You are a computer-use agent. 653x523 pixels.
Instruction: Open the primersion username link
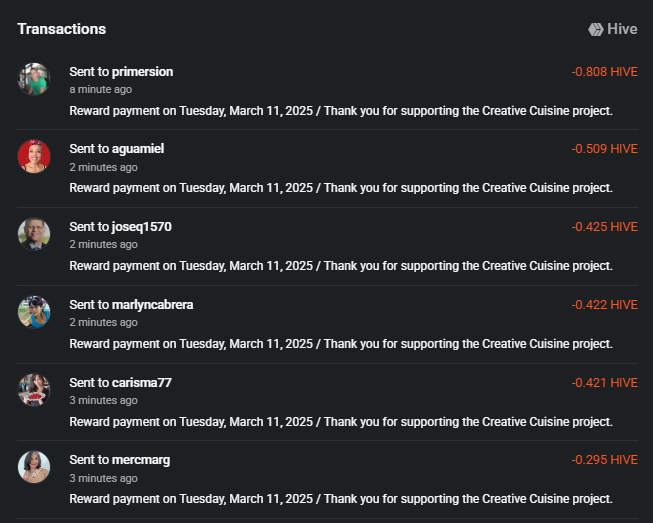[x=142, y=72]
